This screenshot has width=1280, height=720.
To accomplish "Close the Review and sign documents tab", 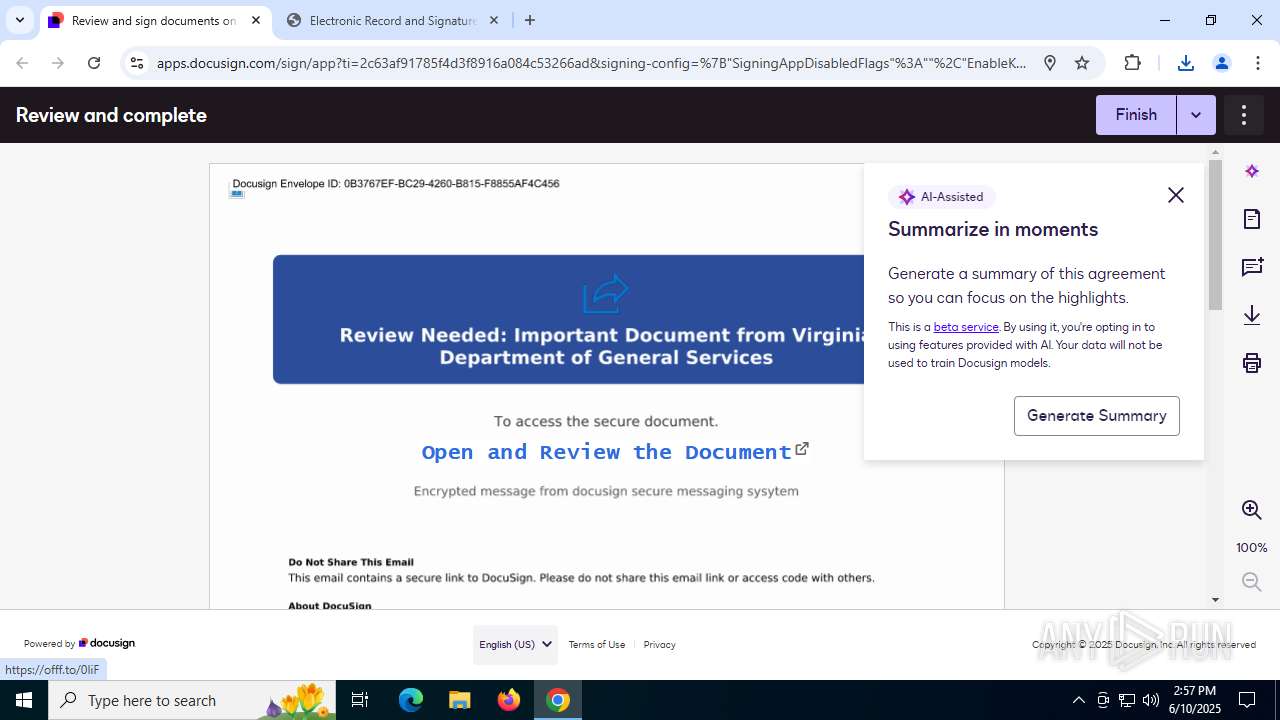I will 256,20.
